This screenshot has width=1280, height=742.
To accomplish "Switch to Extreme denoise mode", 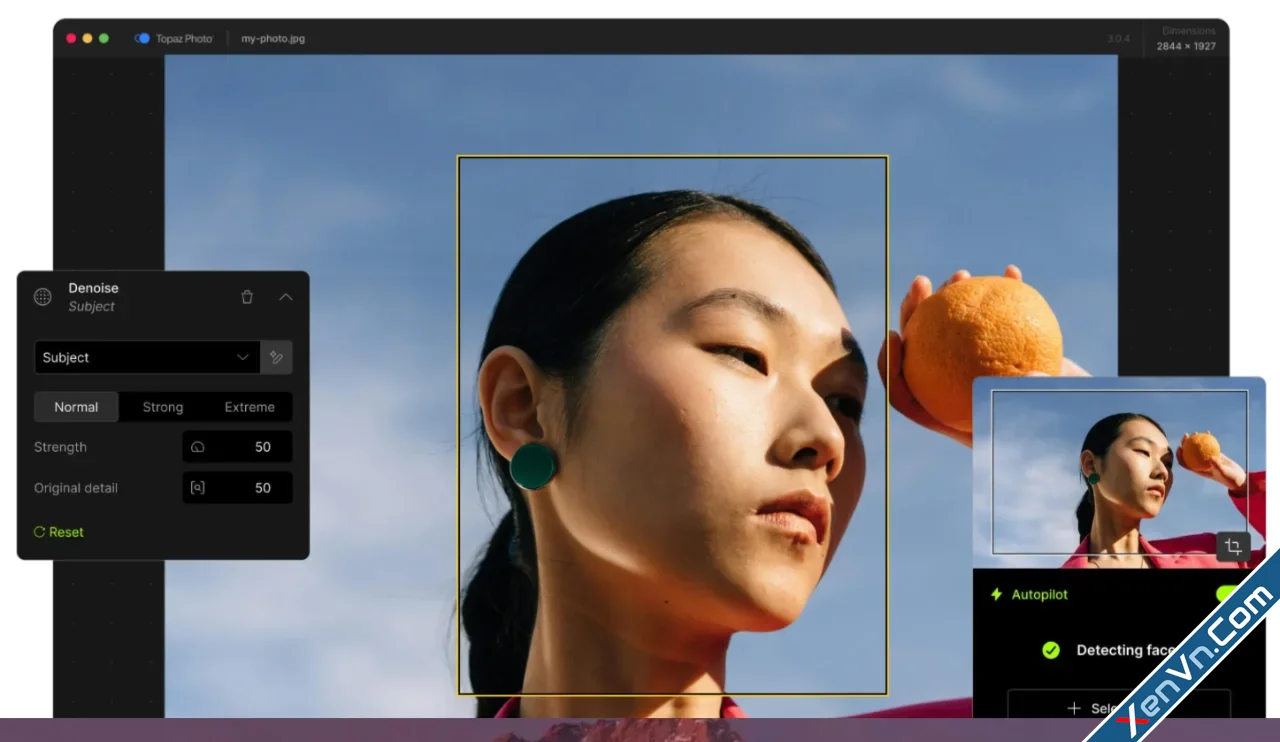I will [250, 407].
